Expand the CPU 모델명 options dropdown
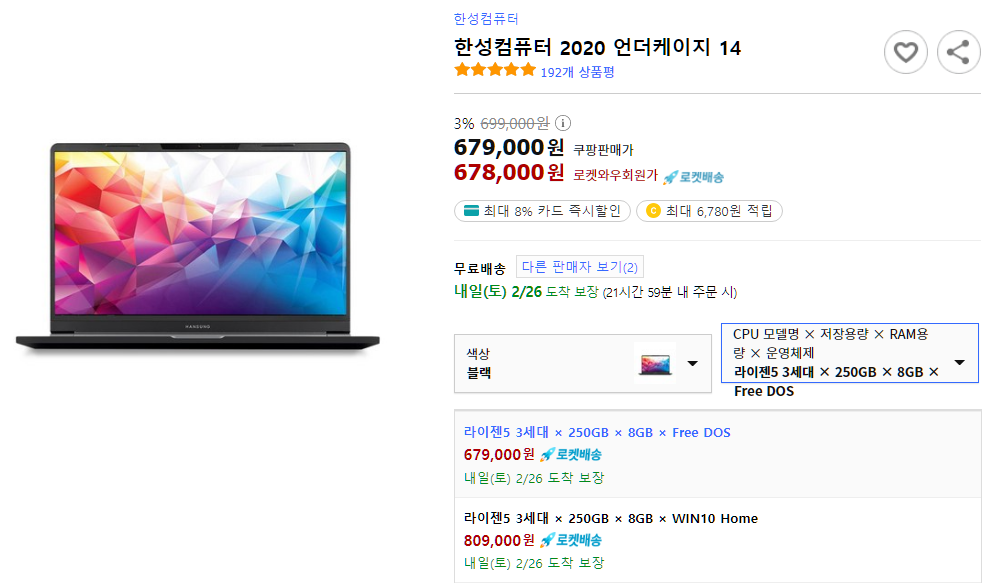The height and width of the screenshot is (583, 989). click(x=850, y=353)
